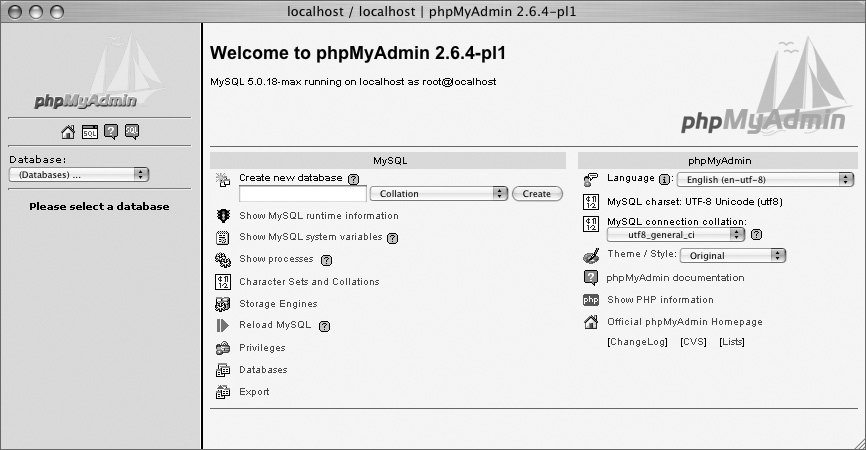Click the help icon beside utf8_general_ci

click(757, 235)
